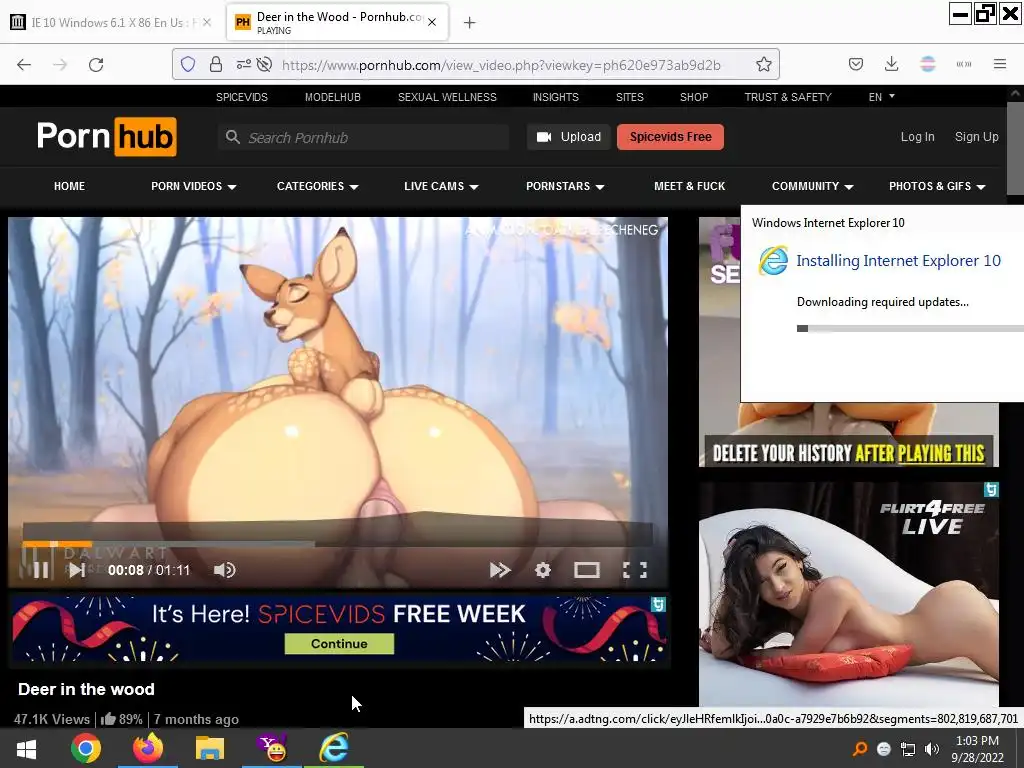Open the Windows Start button
Screen dimensions: 1024x768
click(26, 748)
